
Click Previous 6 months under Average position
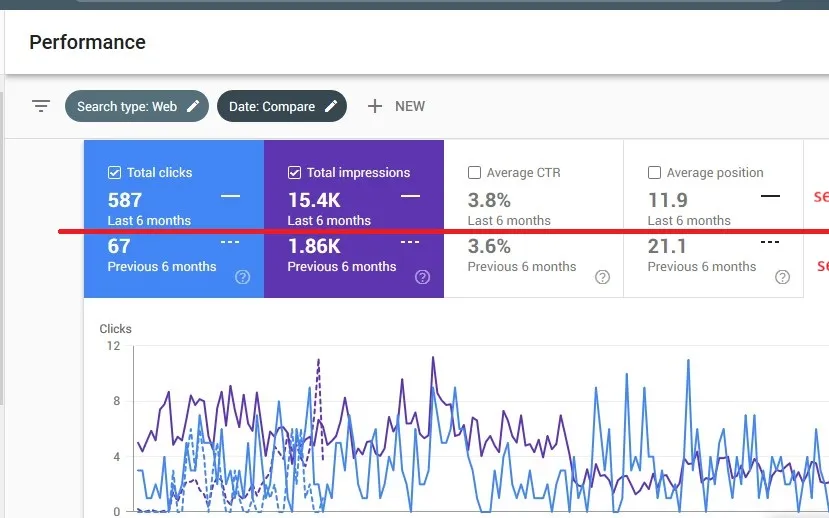pos(702,266)
